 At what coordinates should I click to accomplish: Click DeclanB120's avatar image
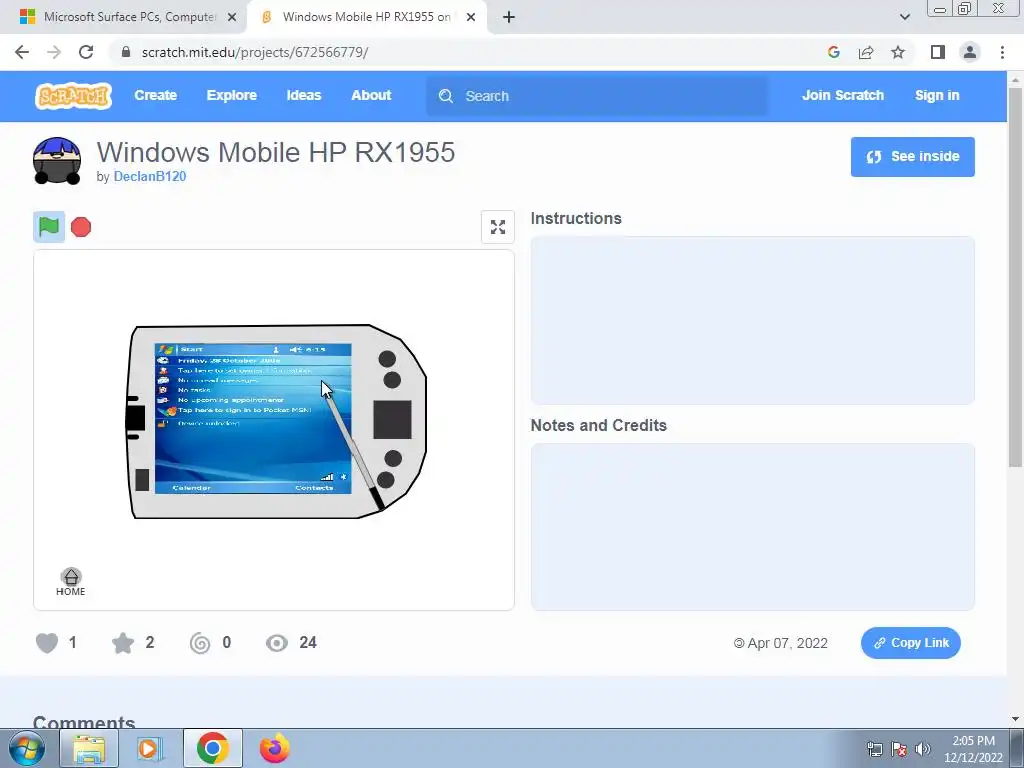[57, 161]
